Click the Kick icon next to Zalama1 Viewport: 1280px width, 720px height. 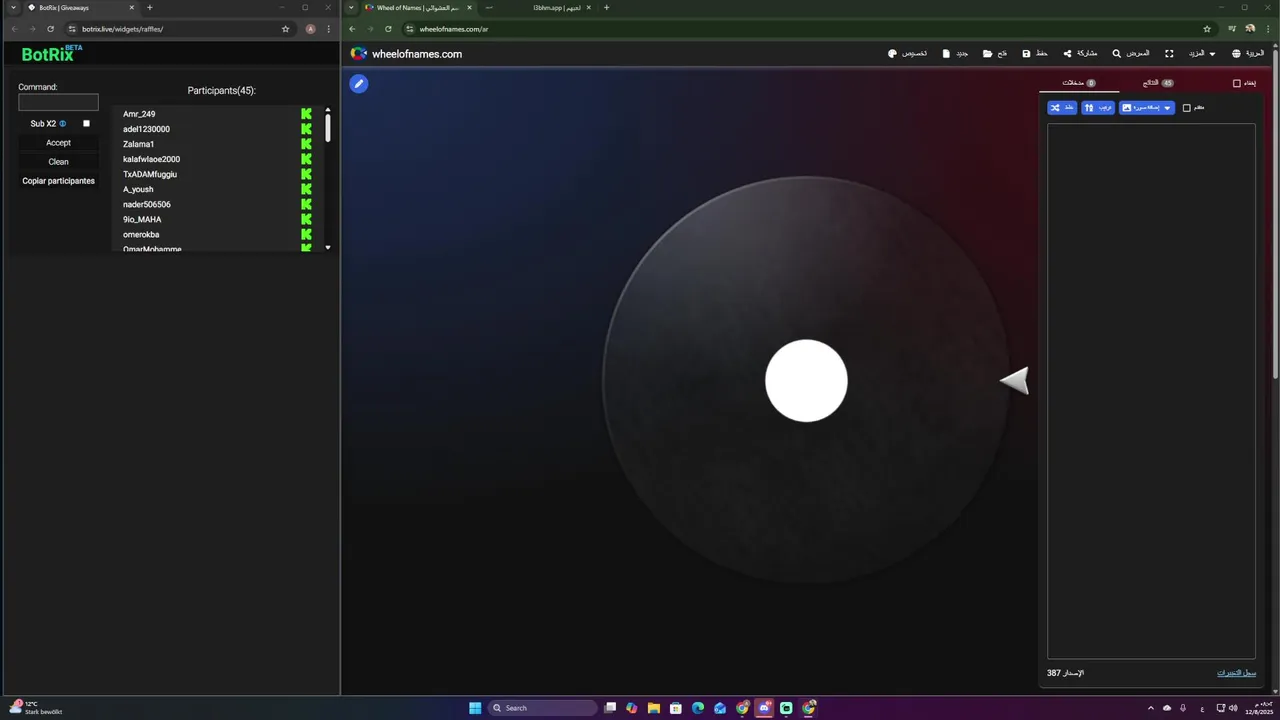tap(307, 144)
